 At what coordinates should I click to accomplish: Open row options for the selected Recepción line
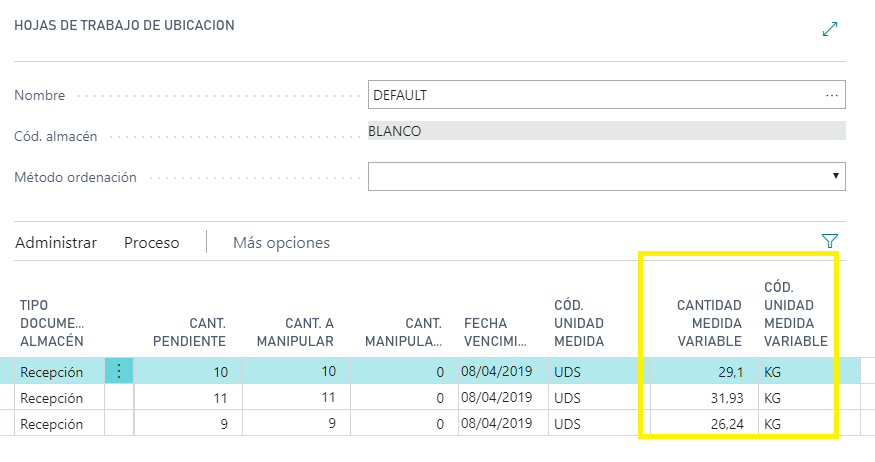pos(119,371)
